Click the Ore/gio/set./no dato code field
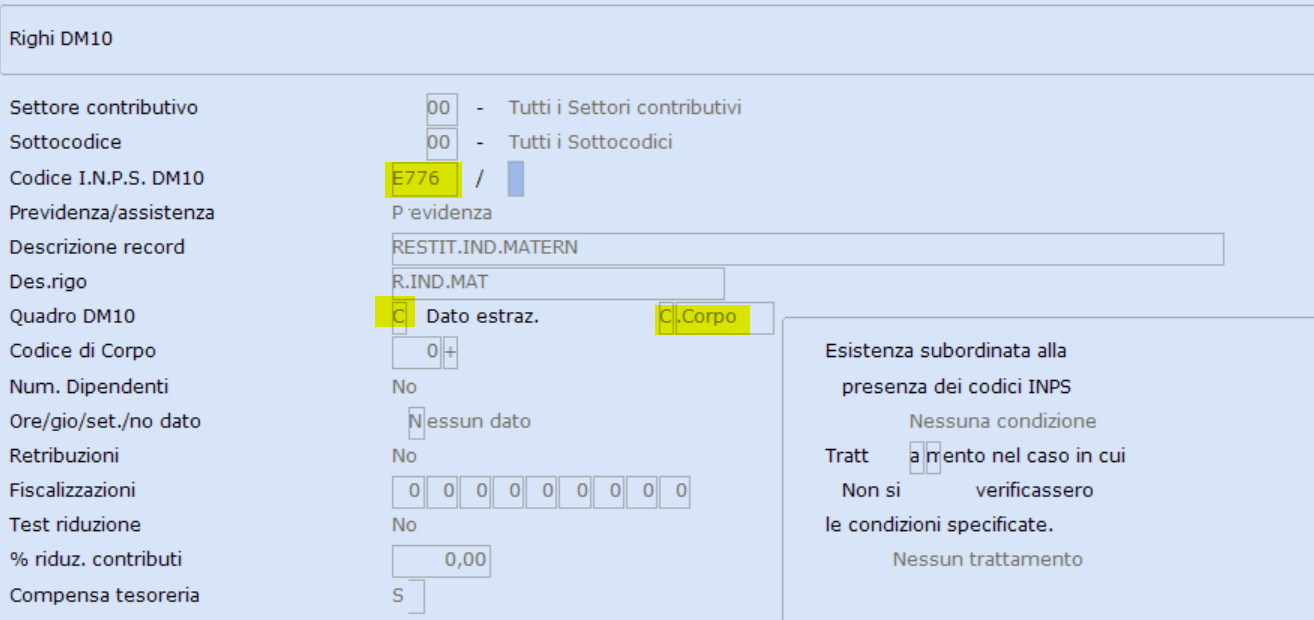 416,422
